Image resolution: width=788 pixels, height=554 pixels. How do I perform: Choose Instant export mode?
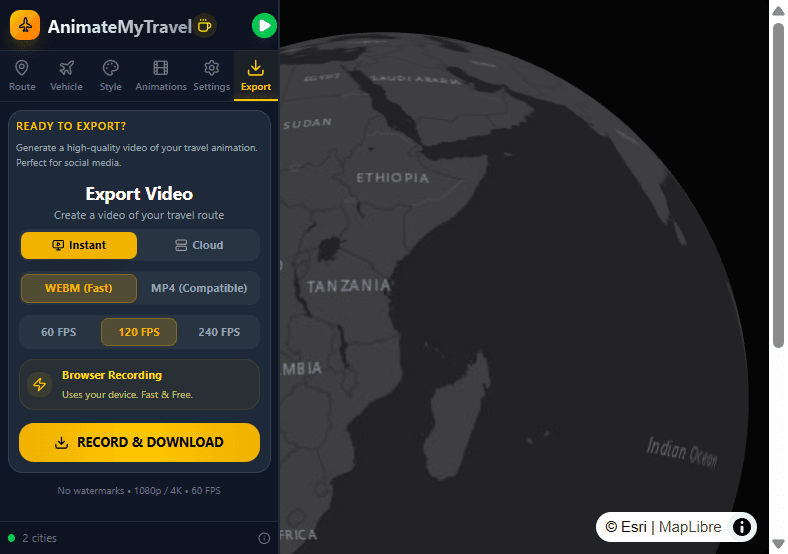coord(79,245)
